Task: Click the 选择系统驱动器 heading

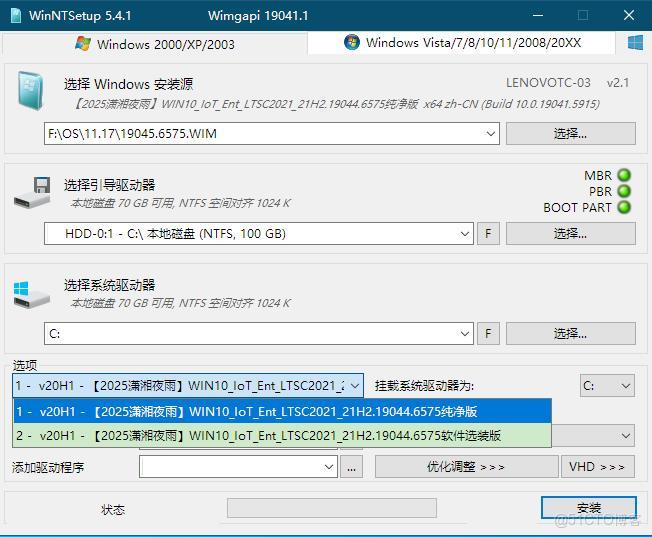Action: [109, 285]
